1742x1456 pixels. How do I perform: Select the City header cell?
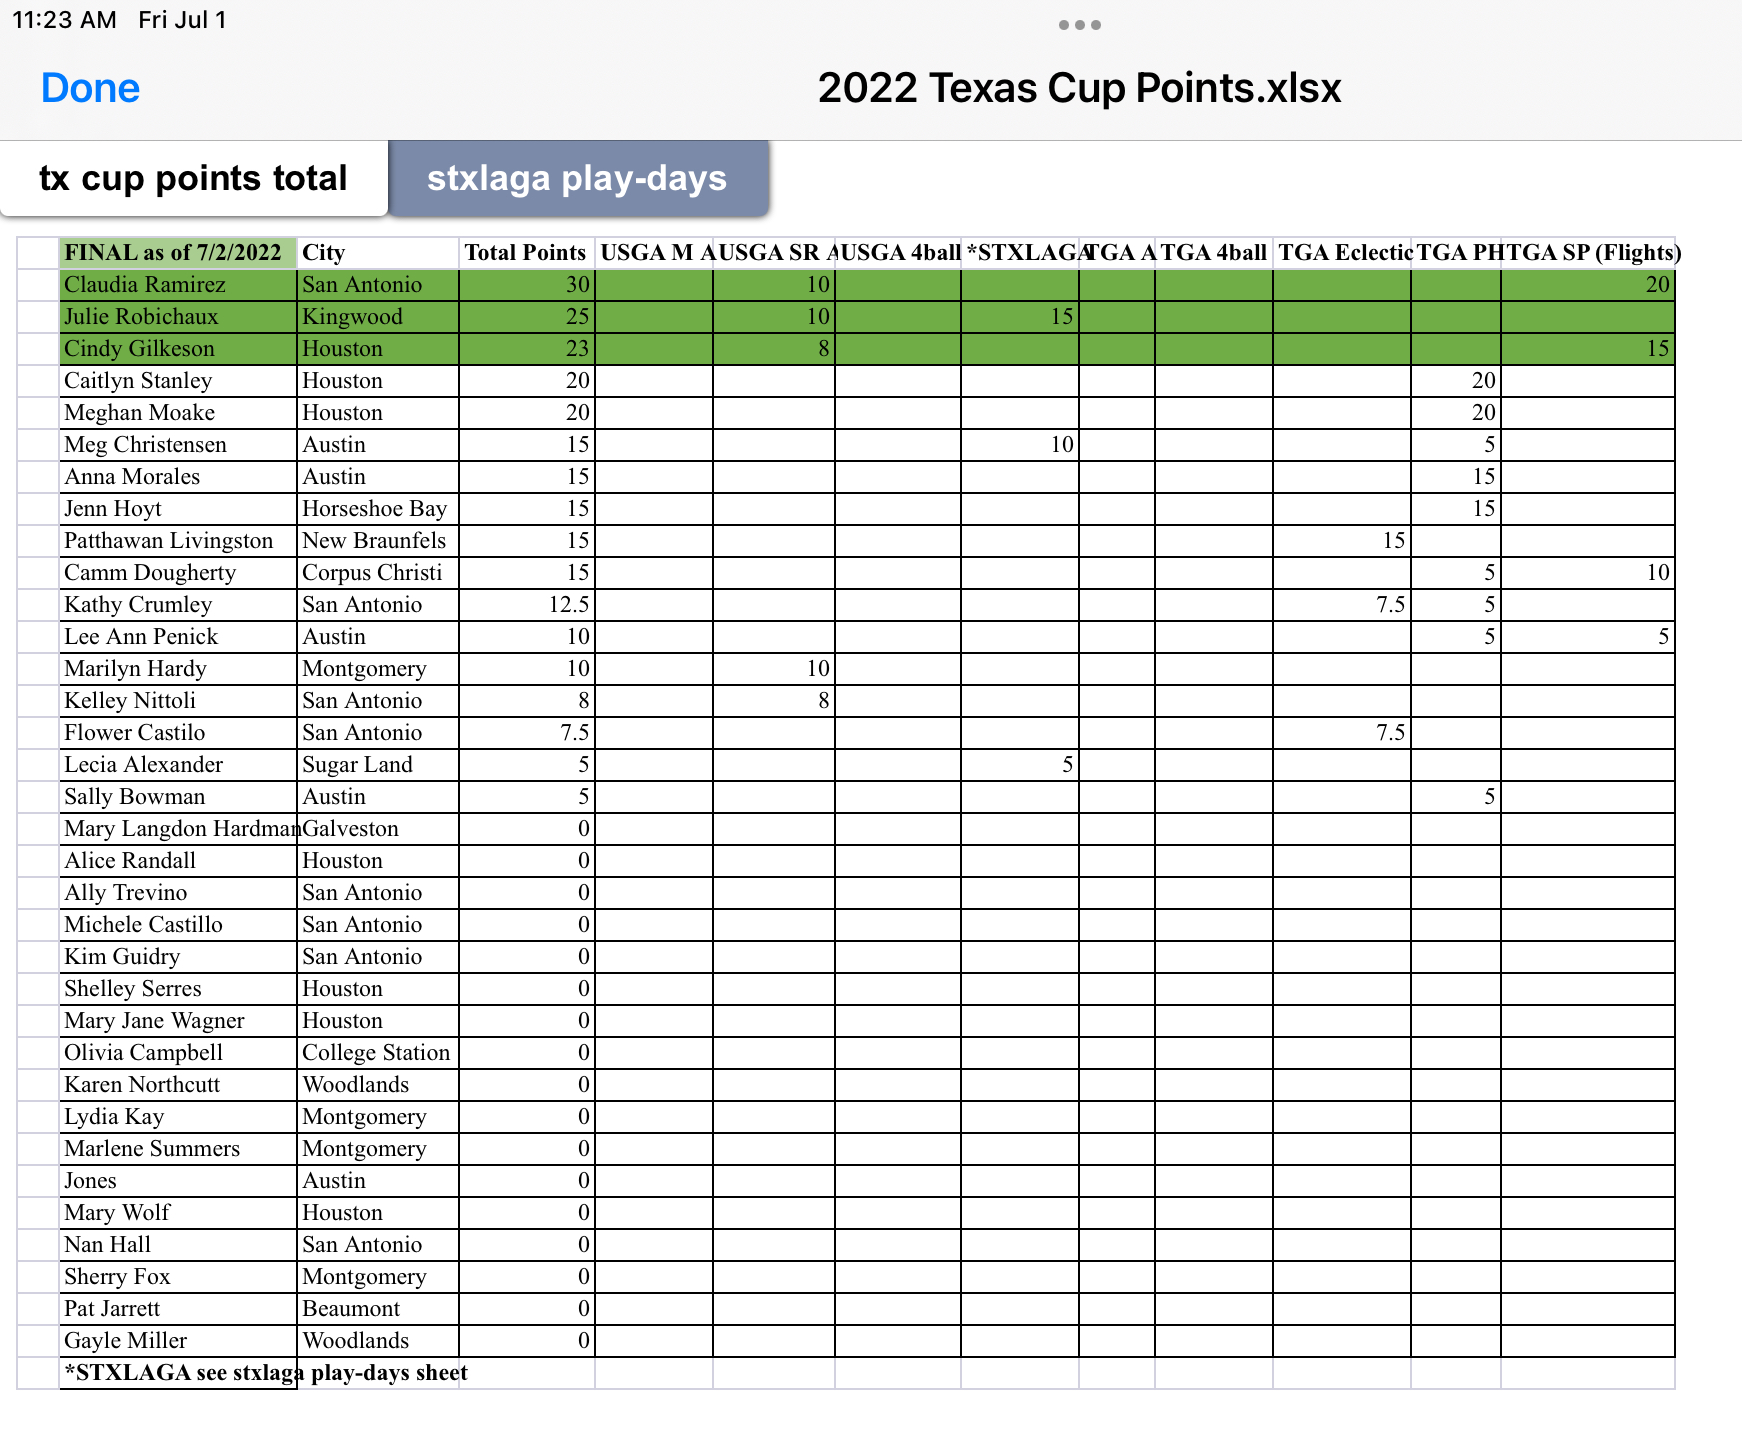378,252
